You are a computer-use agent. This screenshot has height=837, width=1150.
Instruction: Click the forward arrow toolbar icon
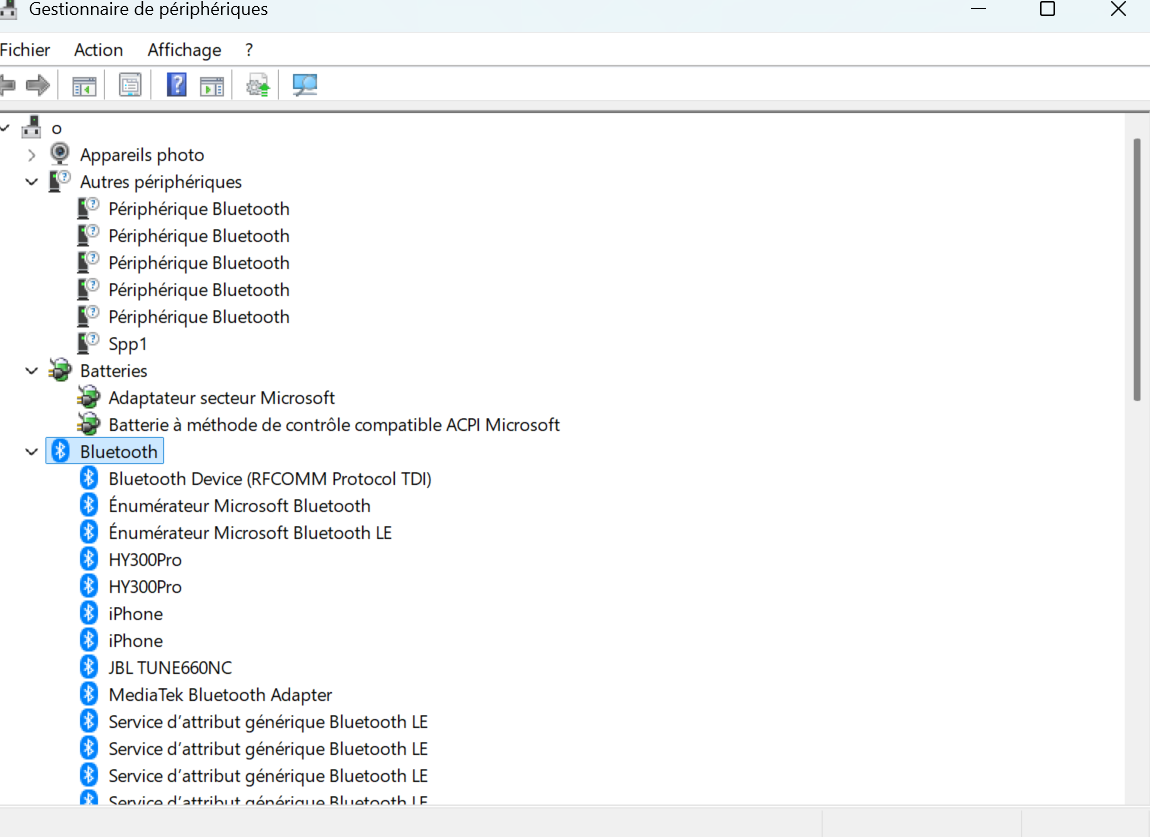[x=37, y=85]
